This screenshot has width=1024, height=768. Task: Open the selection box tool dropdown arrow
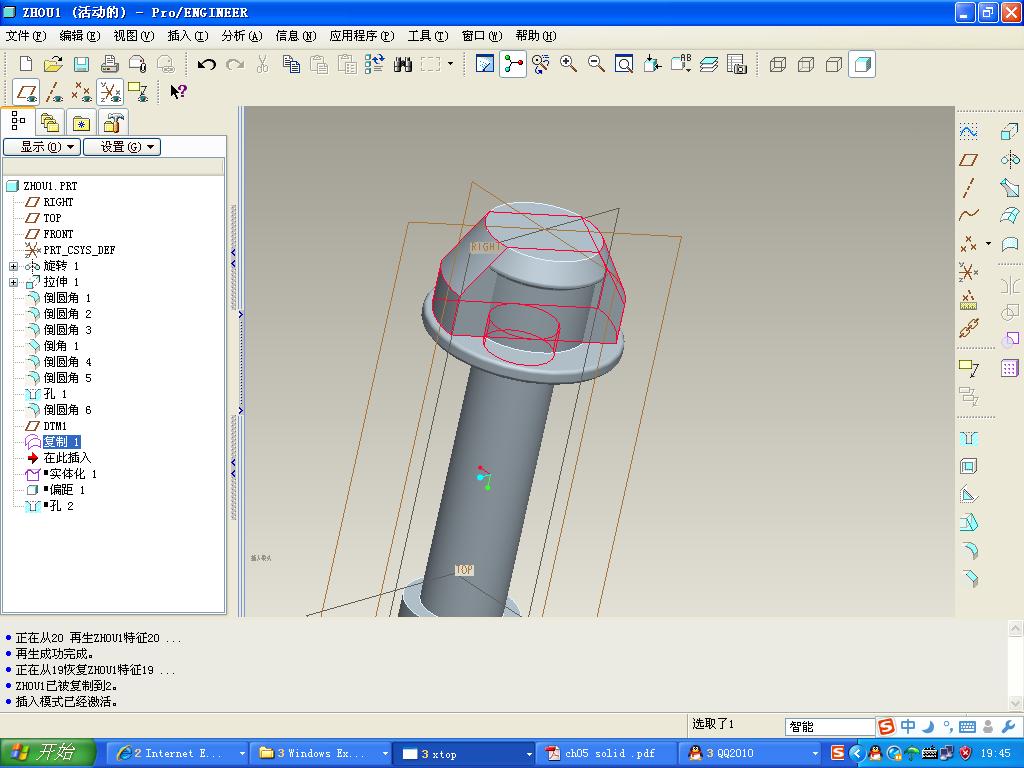click(x=450, y=64)
